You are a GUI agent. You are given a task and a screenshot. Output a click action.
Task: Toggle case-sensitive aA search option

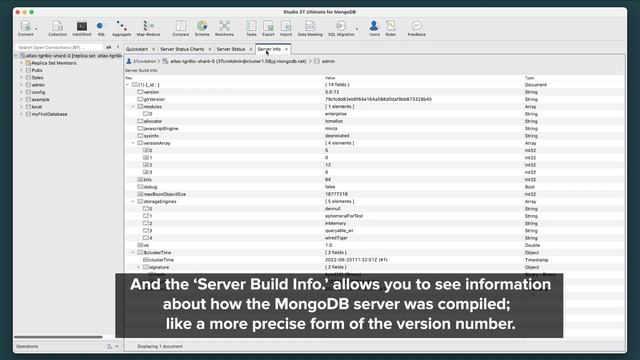coord(109,47)
